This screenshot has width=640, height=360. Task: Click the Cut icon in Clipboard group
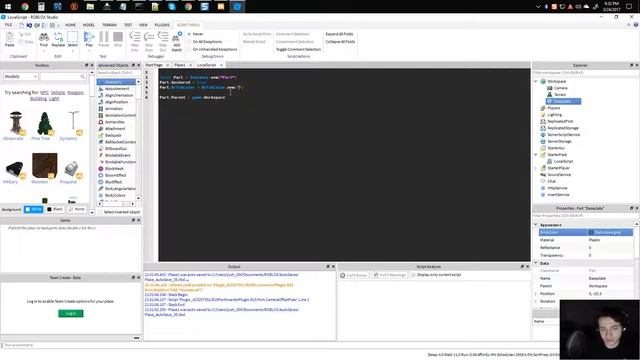[x=21, y=34]
